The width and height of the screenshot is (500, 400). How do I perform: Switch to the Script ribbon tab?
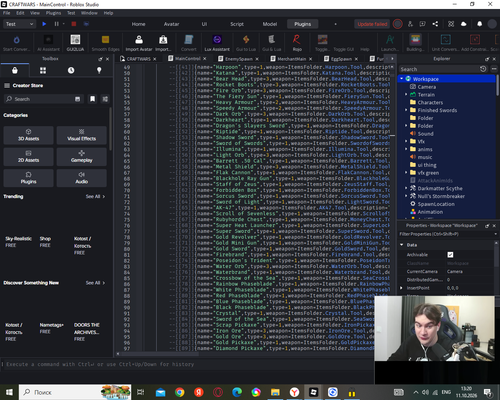237,24
